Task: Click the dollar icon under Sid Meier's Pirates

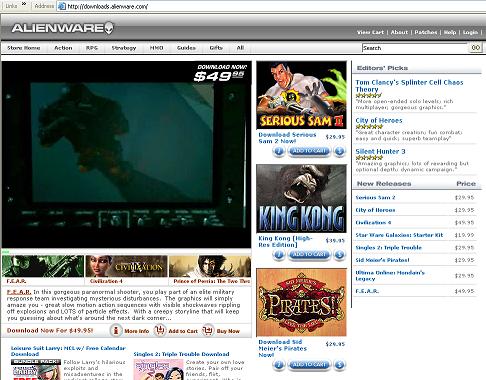Action: coord(339,365)
